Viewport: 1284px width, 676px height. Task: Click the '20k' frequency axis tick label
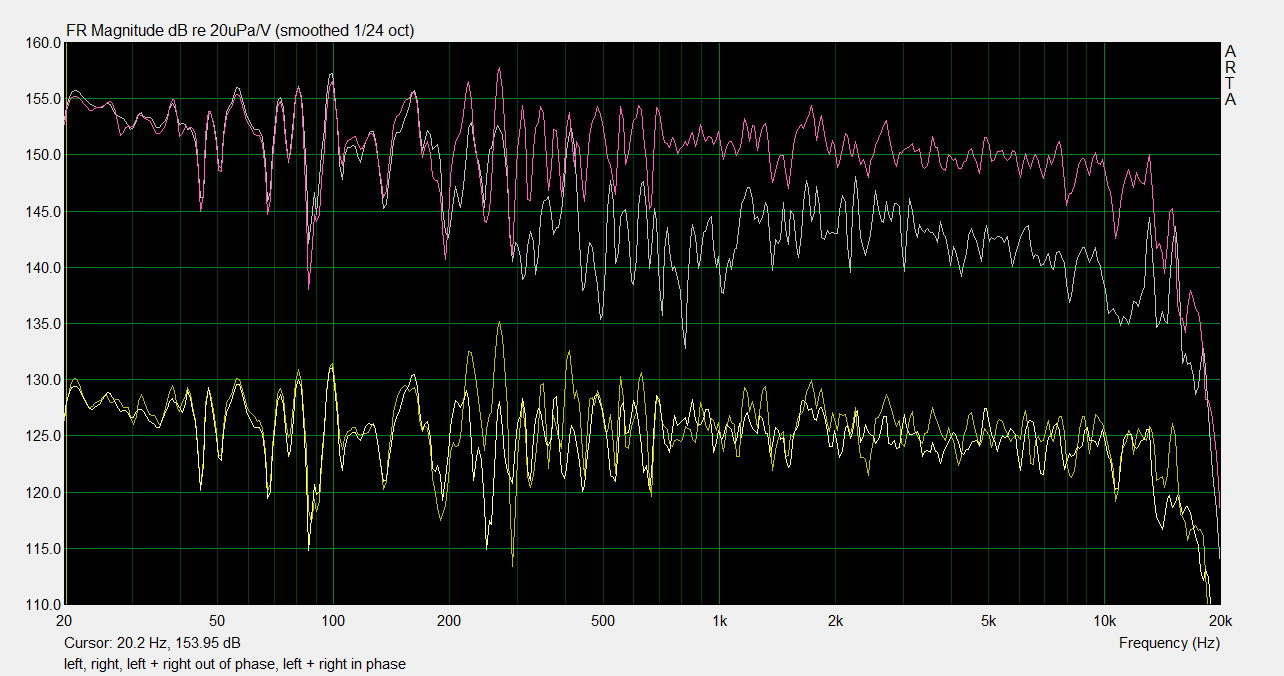click(x=1219, y=620)
